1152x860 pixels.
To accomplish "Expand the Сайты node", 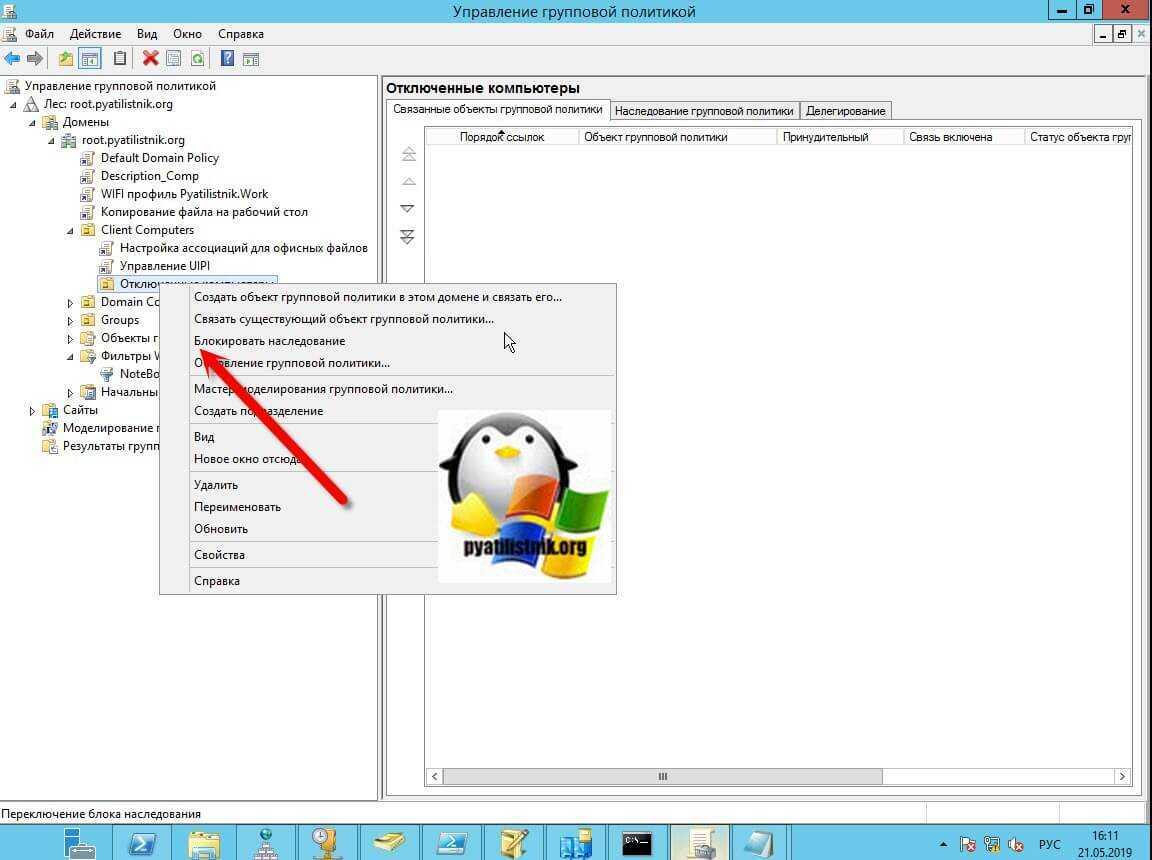I will pyautogui.click(x=32, y=411).
